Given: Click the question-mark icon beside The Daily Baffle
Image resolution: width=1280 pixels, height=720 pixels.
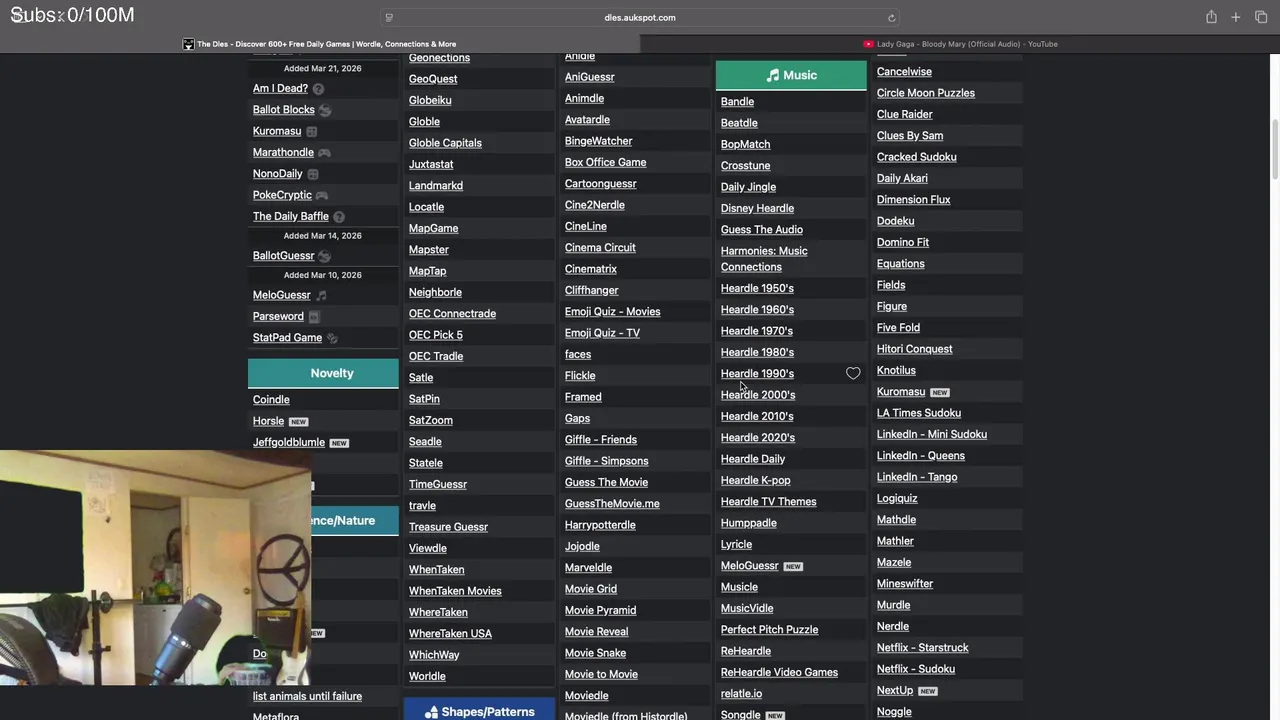Looking at the screenshot, I should [x=339, y=217].
